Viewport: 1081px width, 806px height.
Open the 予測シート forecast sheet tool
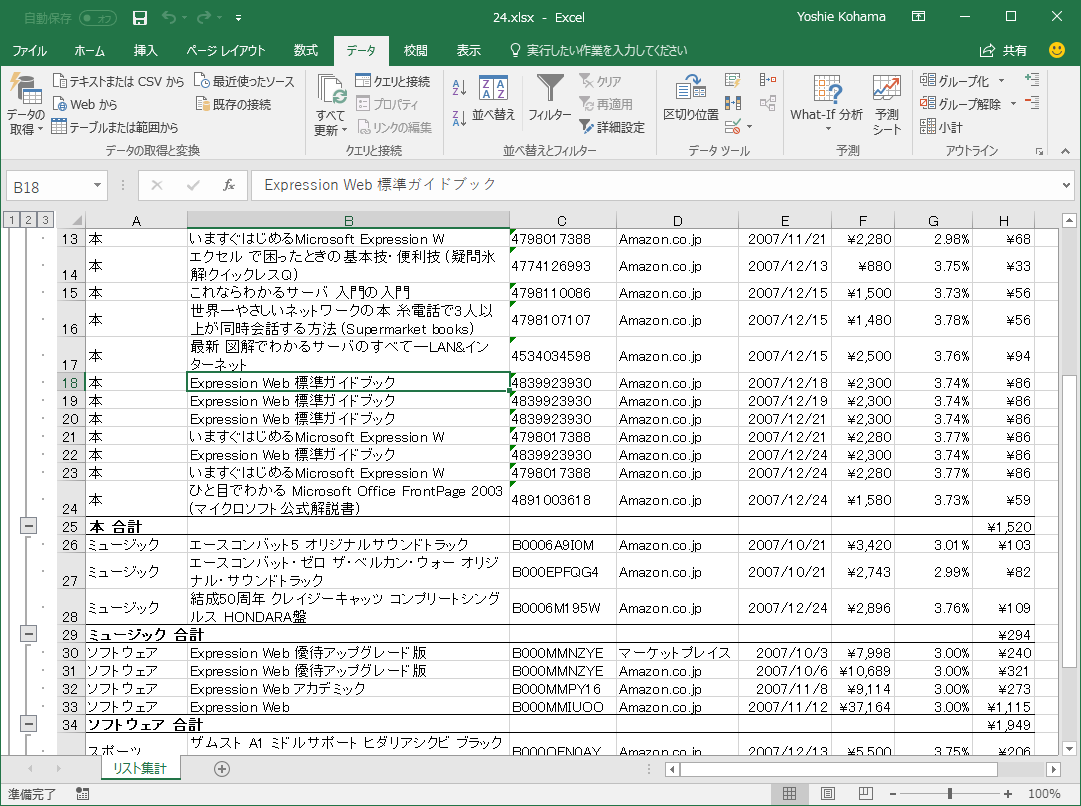click(x=886, y=102)
